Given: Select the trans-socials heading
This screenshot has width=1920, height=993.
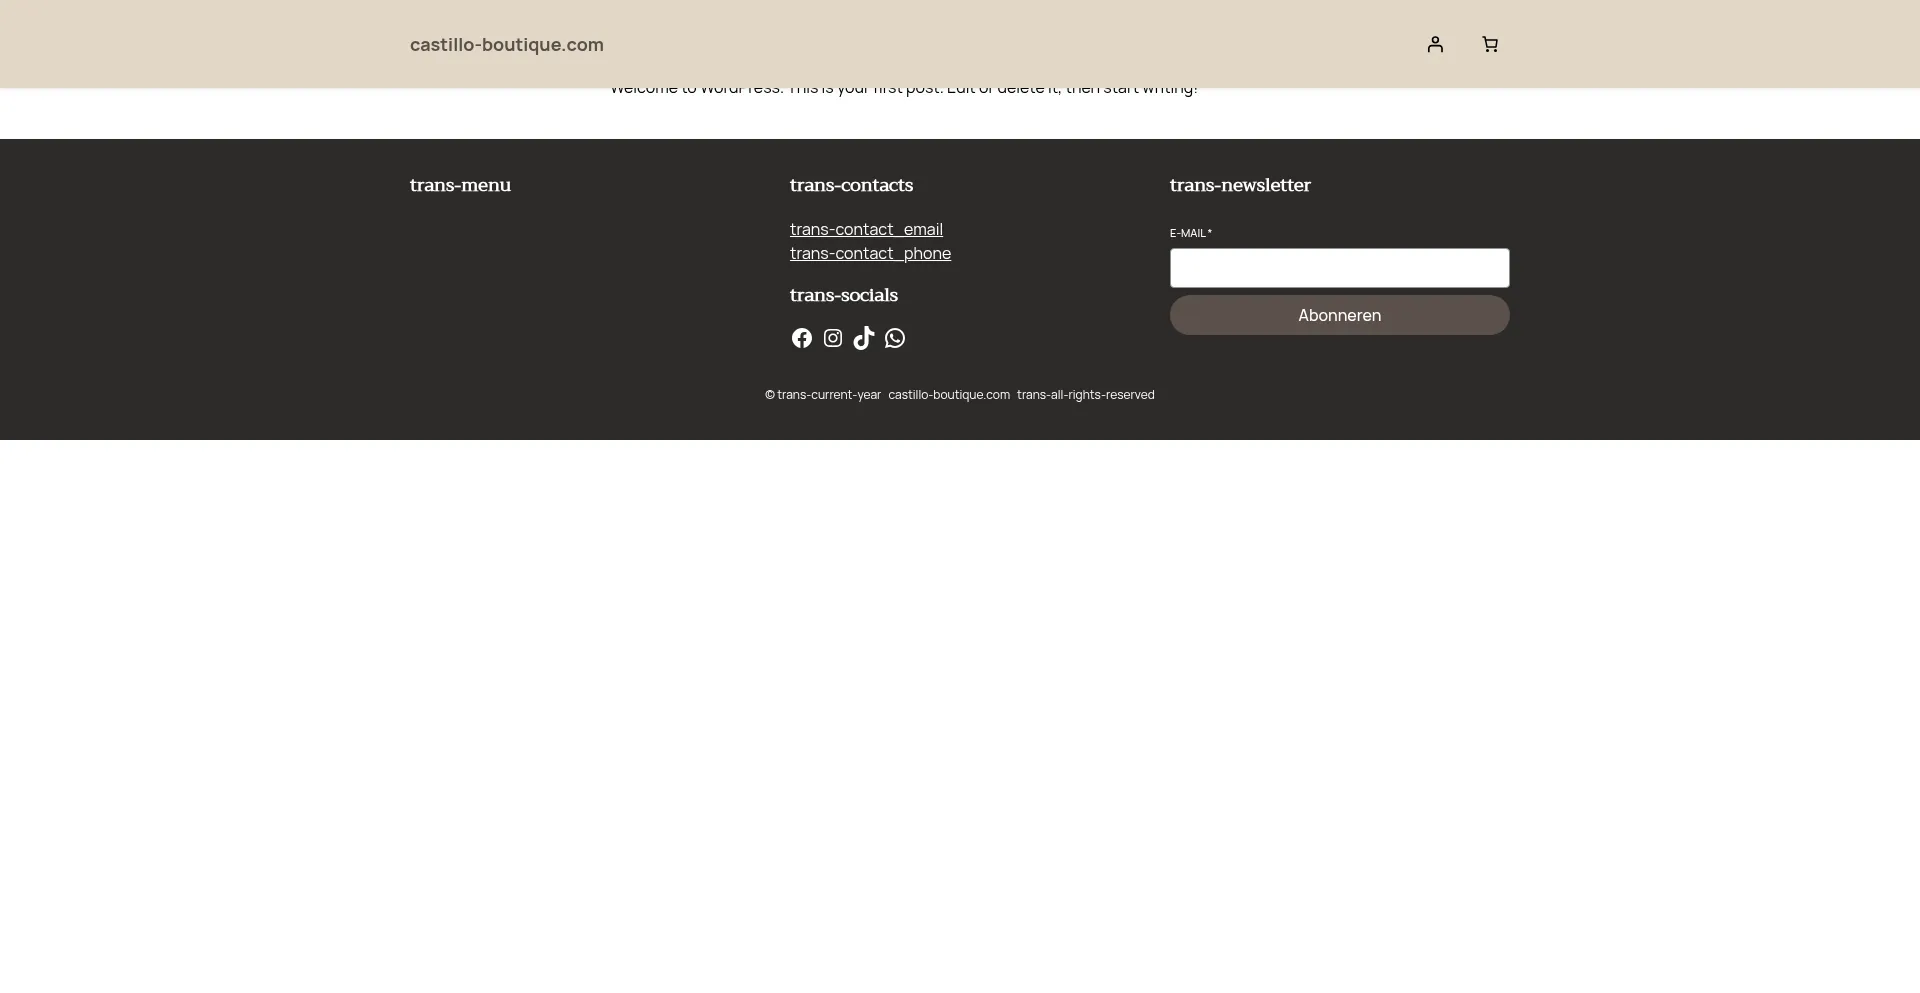Looking at the screenshot, I should coord(844,295).
